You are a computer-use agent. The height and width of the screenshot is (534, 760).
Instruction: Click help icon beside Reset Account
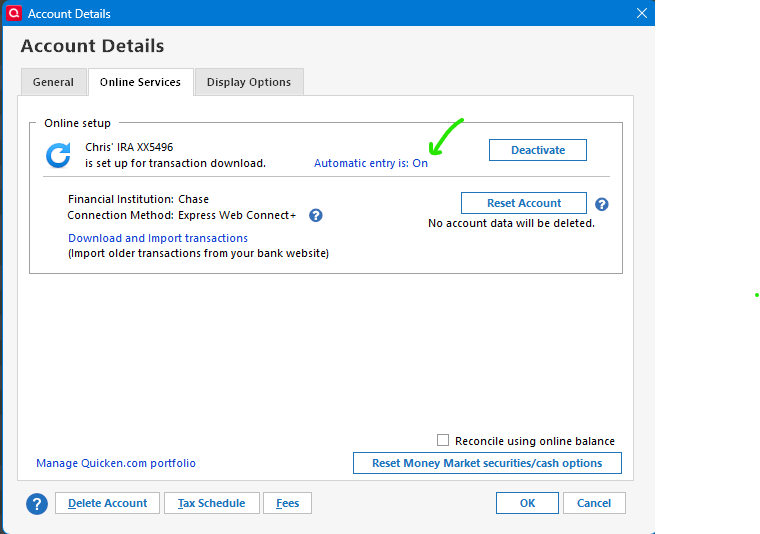[x=601, y=204]
